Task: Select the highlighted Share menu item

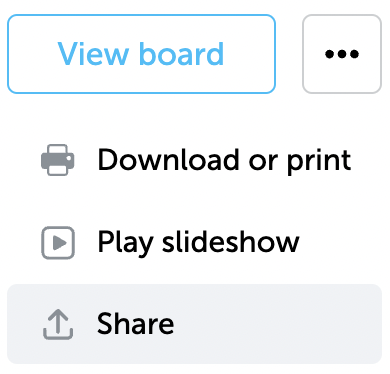Action: pyautogui.click(x=194, y=324)
